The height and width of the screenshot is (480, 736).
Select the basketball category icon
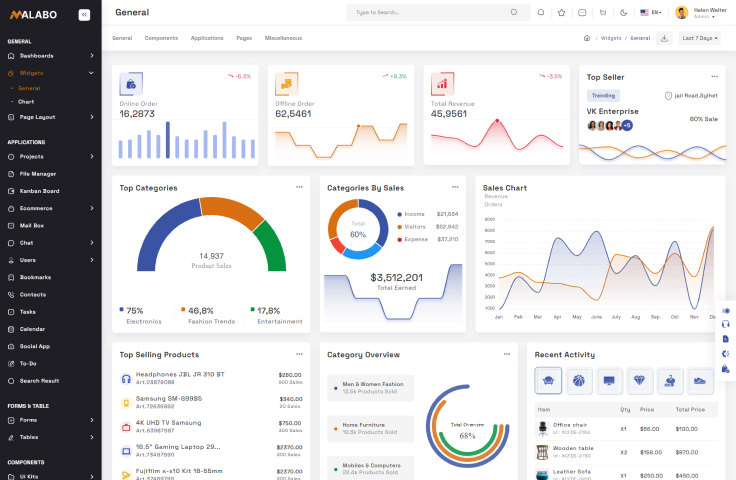click(578, 380)
